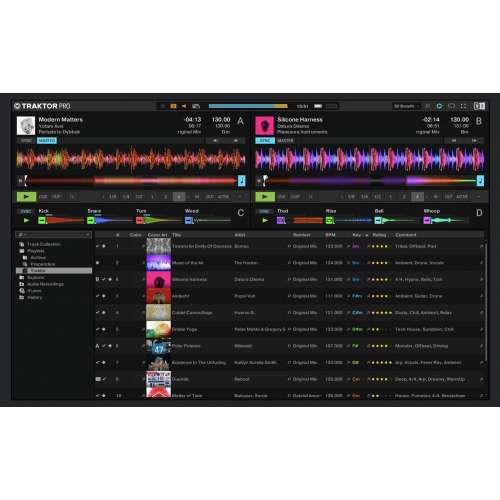Click CUE button on Deck A
Viewport: 500px width, 500px height.
point(43,197)
